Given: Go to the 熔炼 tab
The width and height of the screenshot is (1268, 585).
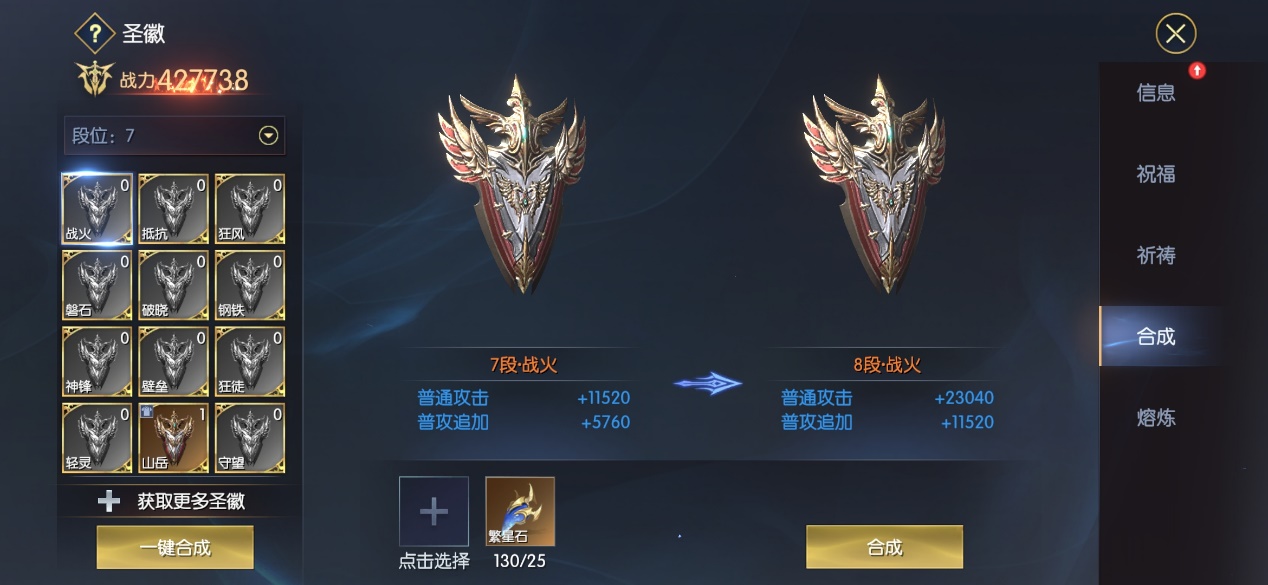Looking at the screenshot, I should [x=1156, y=418].
